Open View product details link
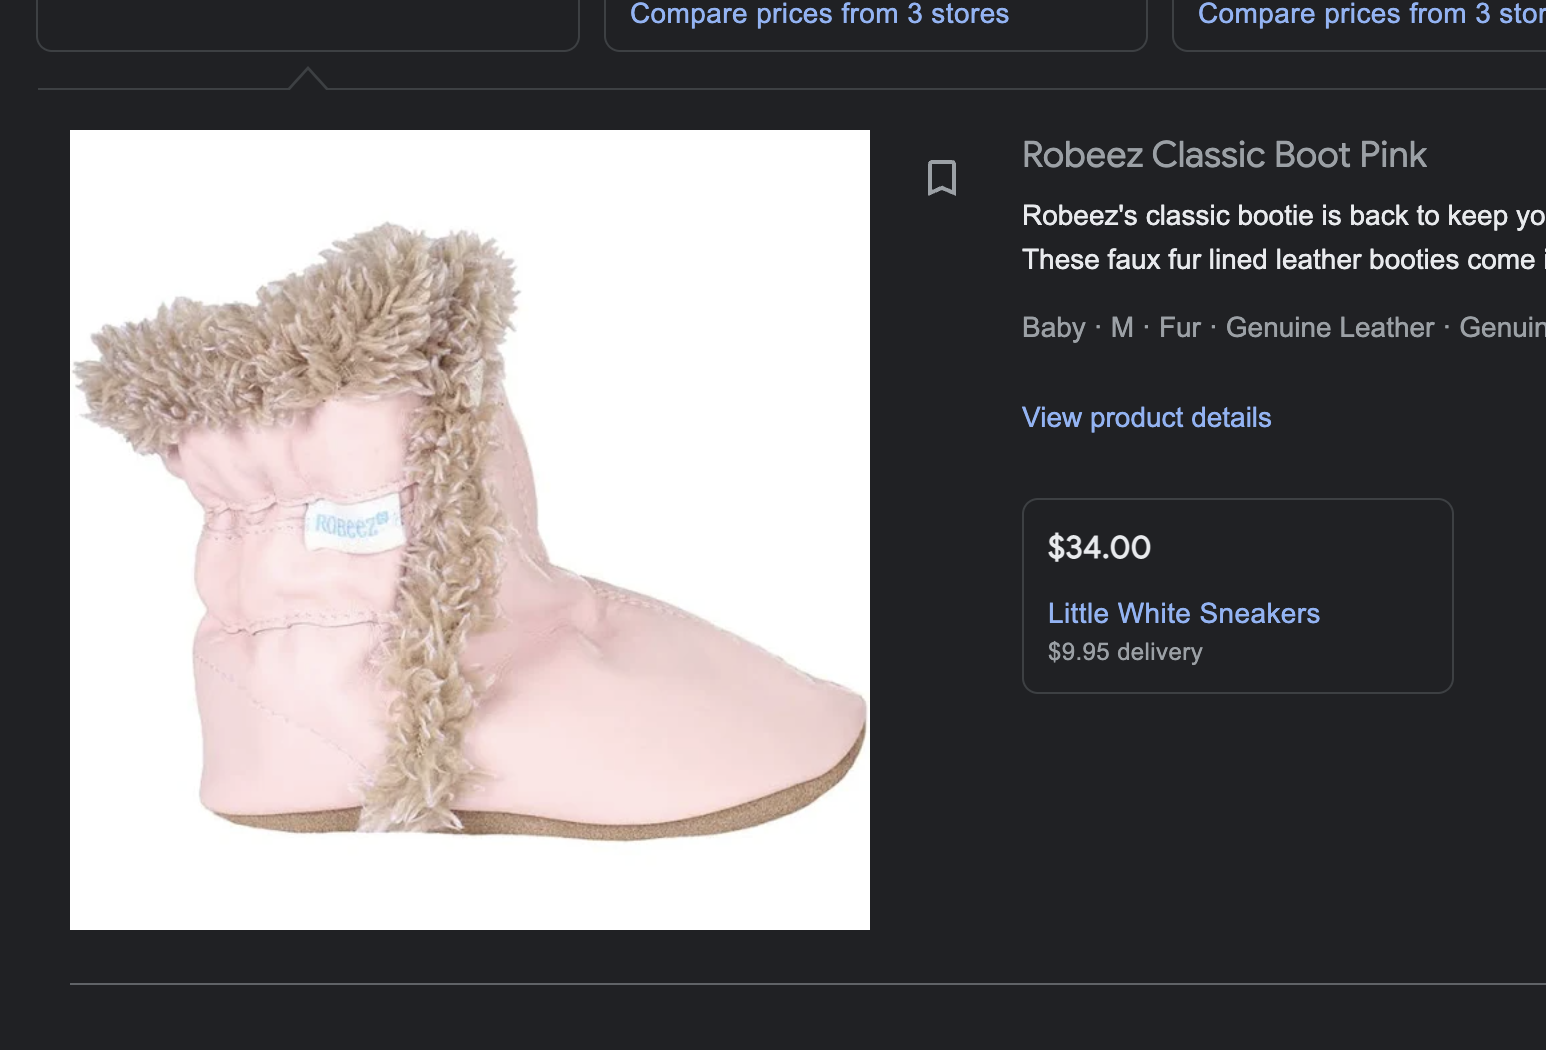 [1146, 417]
